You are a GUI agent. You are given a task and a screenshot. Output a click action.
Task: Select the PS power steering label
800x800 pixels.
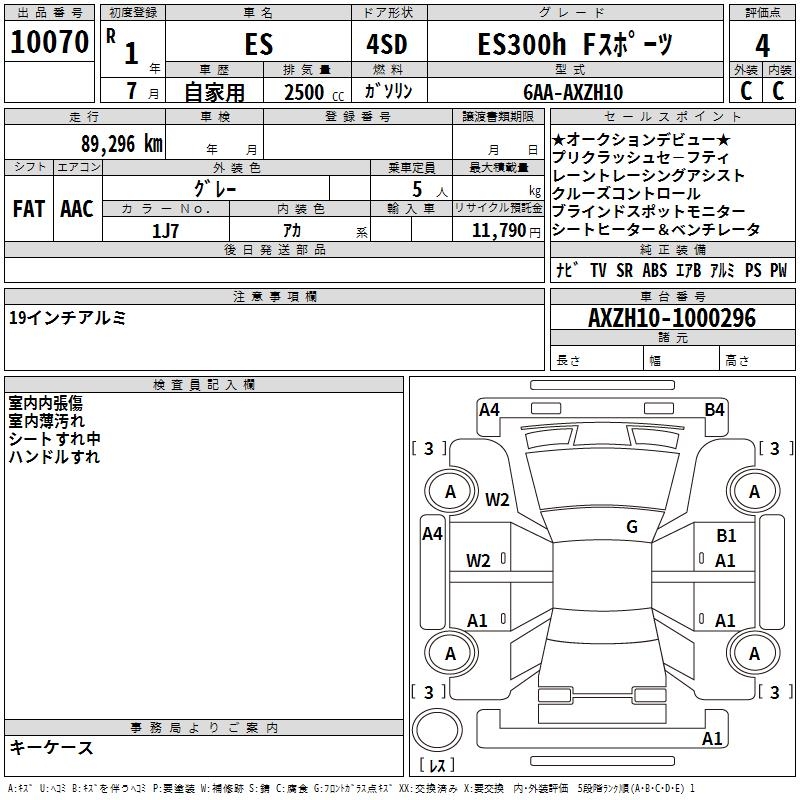point(753,270)
